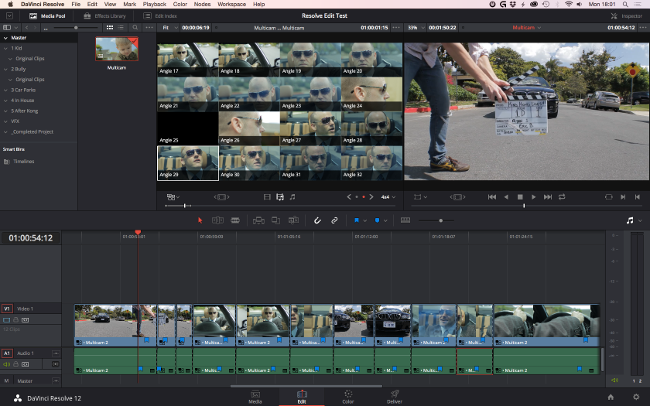Viewport: 650px width, 406px height.
Task: Select Angle 24 in multicam viewer
Action: pos(372,94)
